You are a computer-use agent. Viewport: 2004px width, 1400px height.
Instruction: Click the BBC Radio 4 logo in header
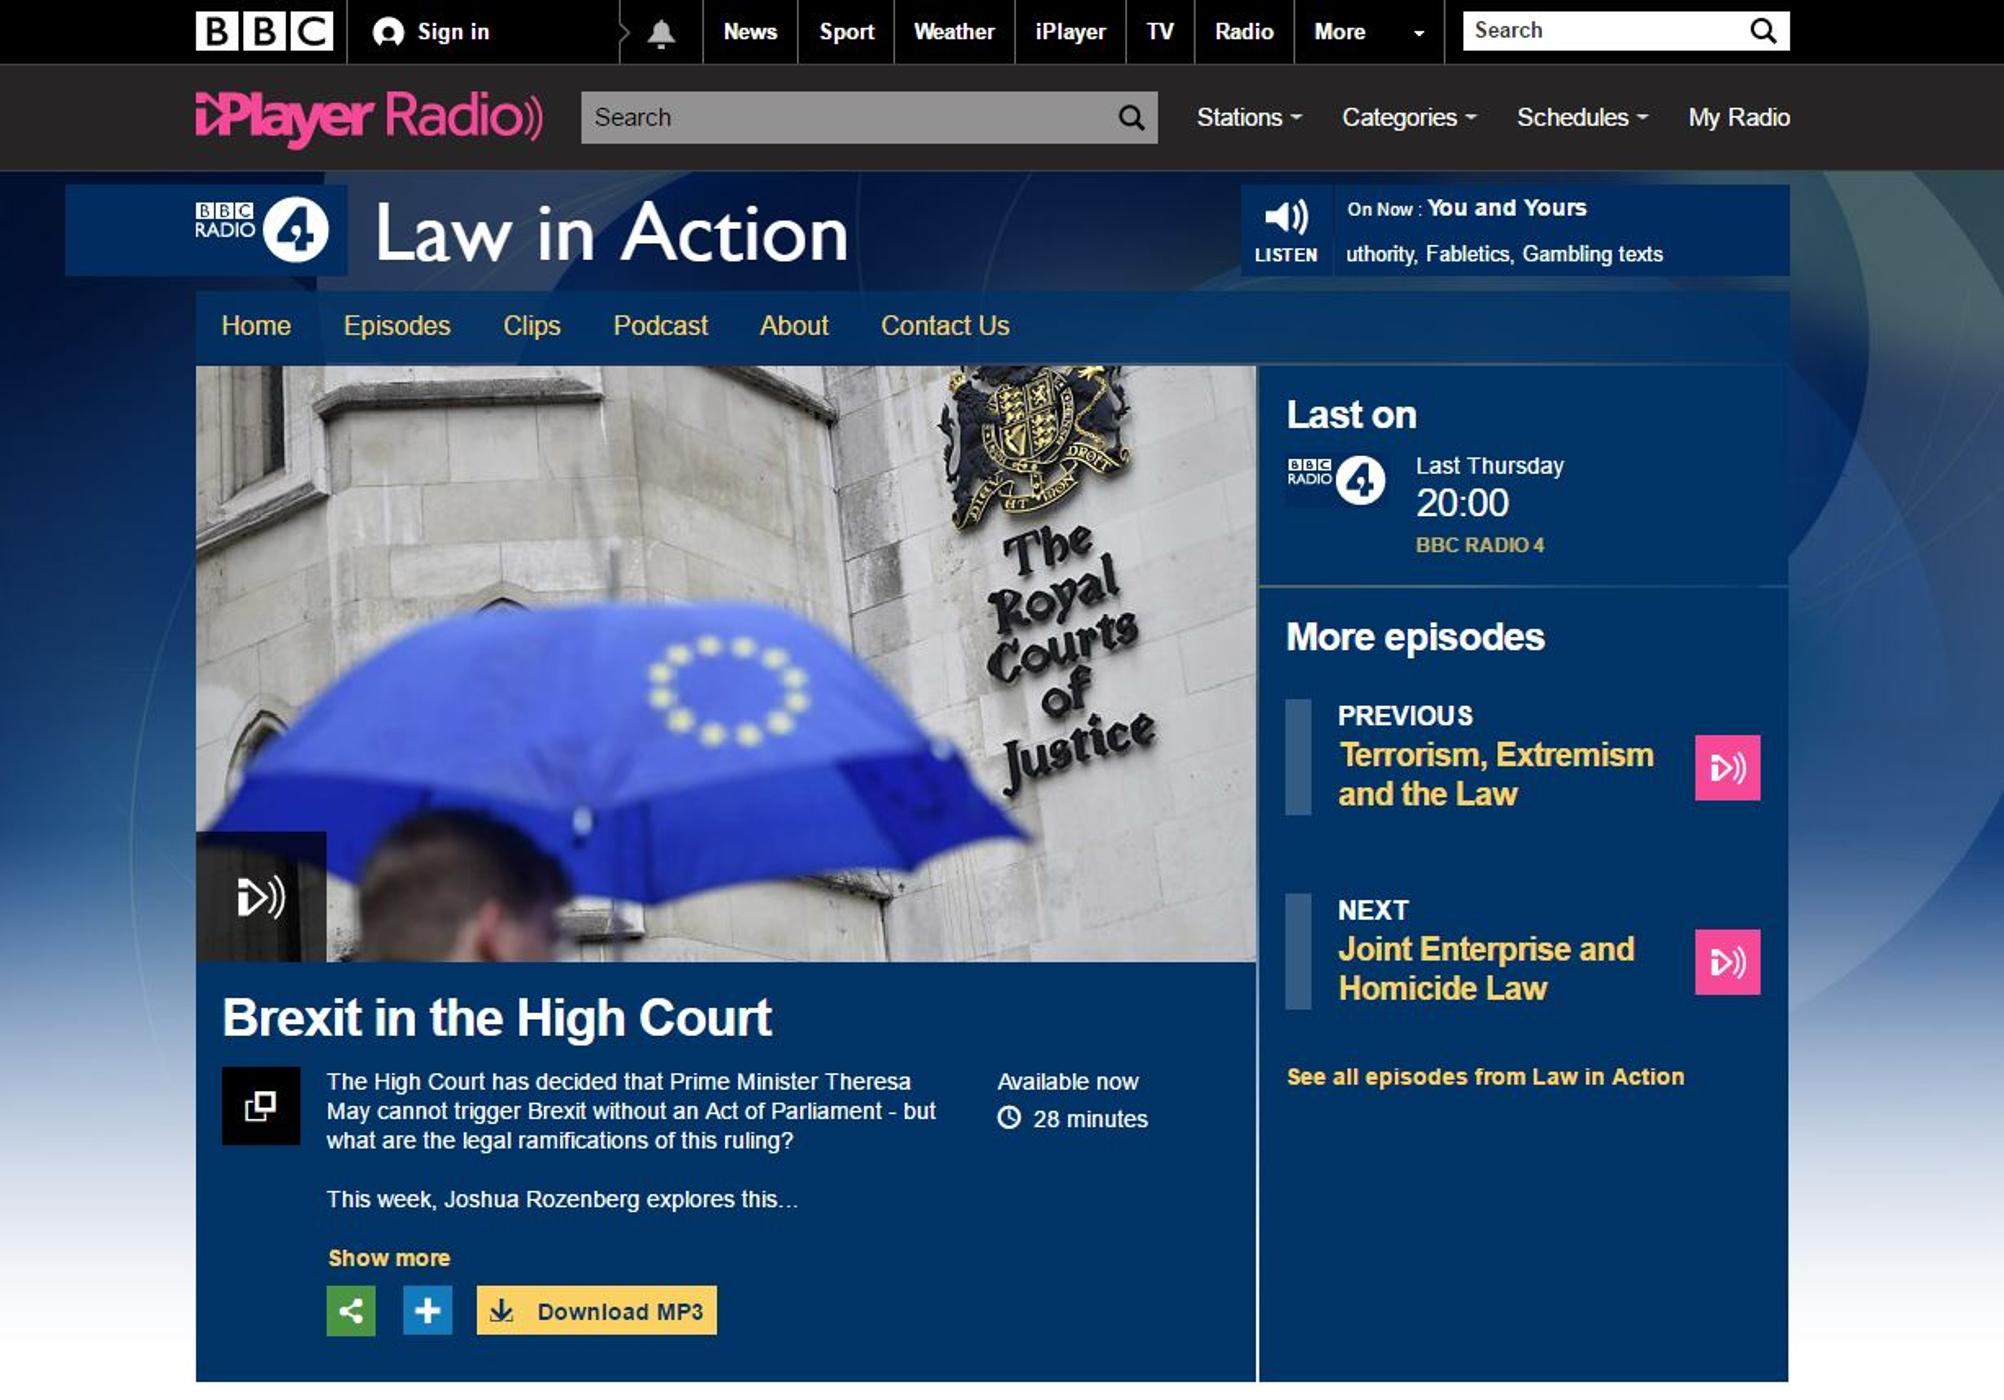point(262,229)
